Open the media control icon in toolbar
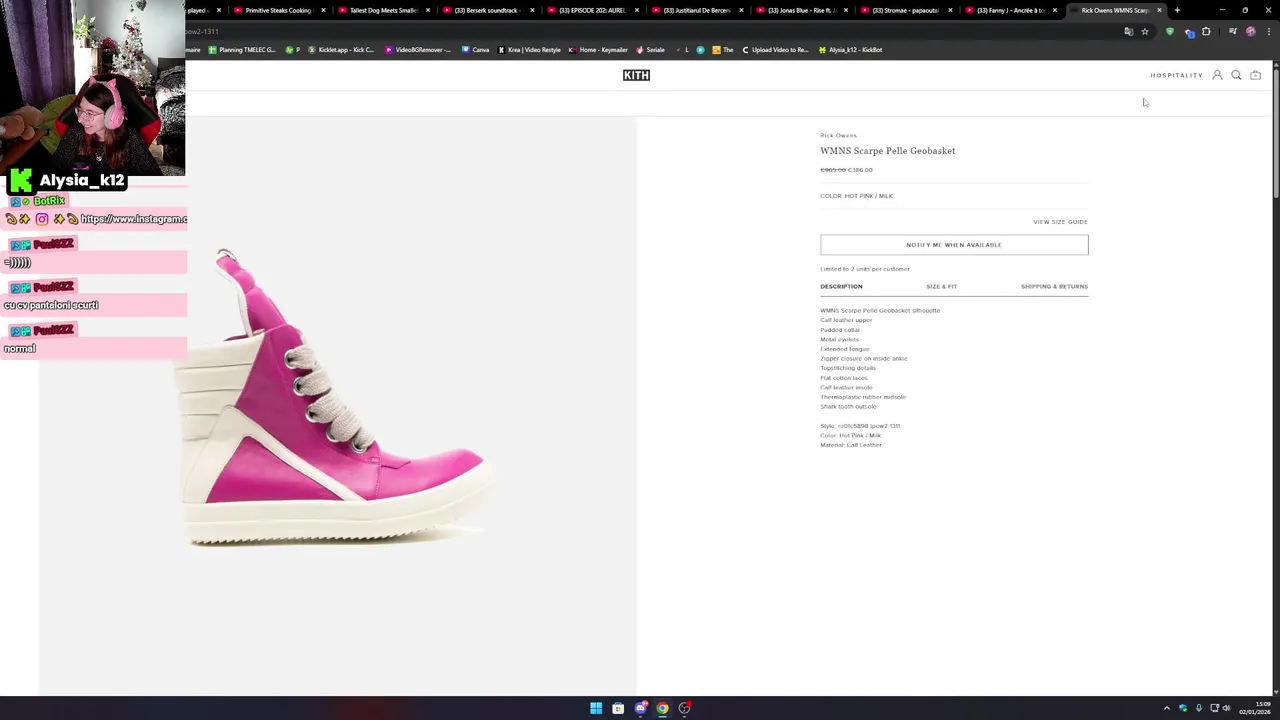 click(x=1232, y=31)
